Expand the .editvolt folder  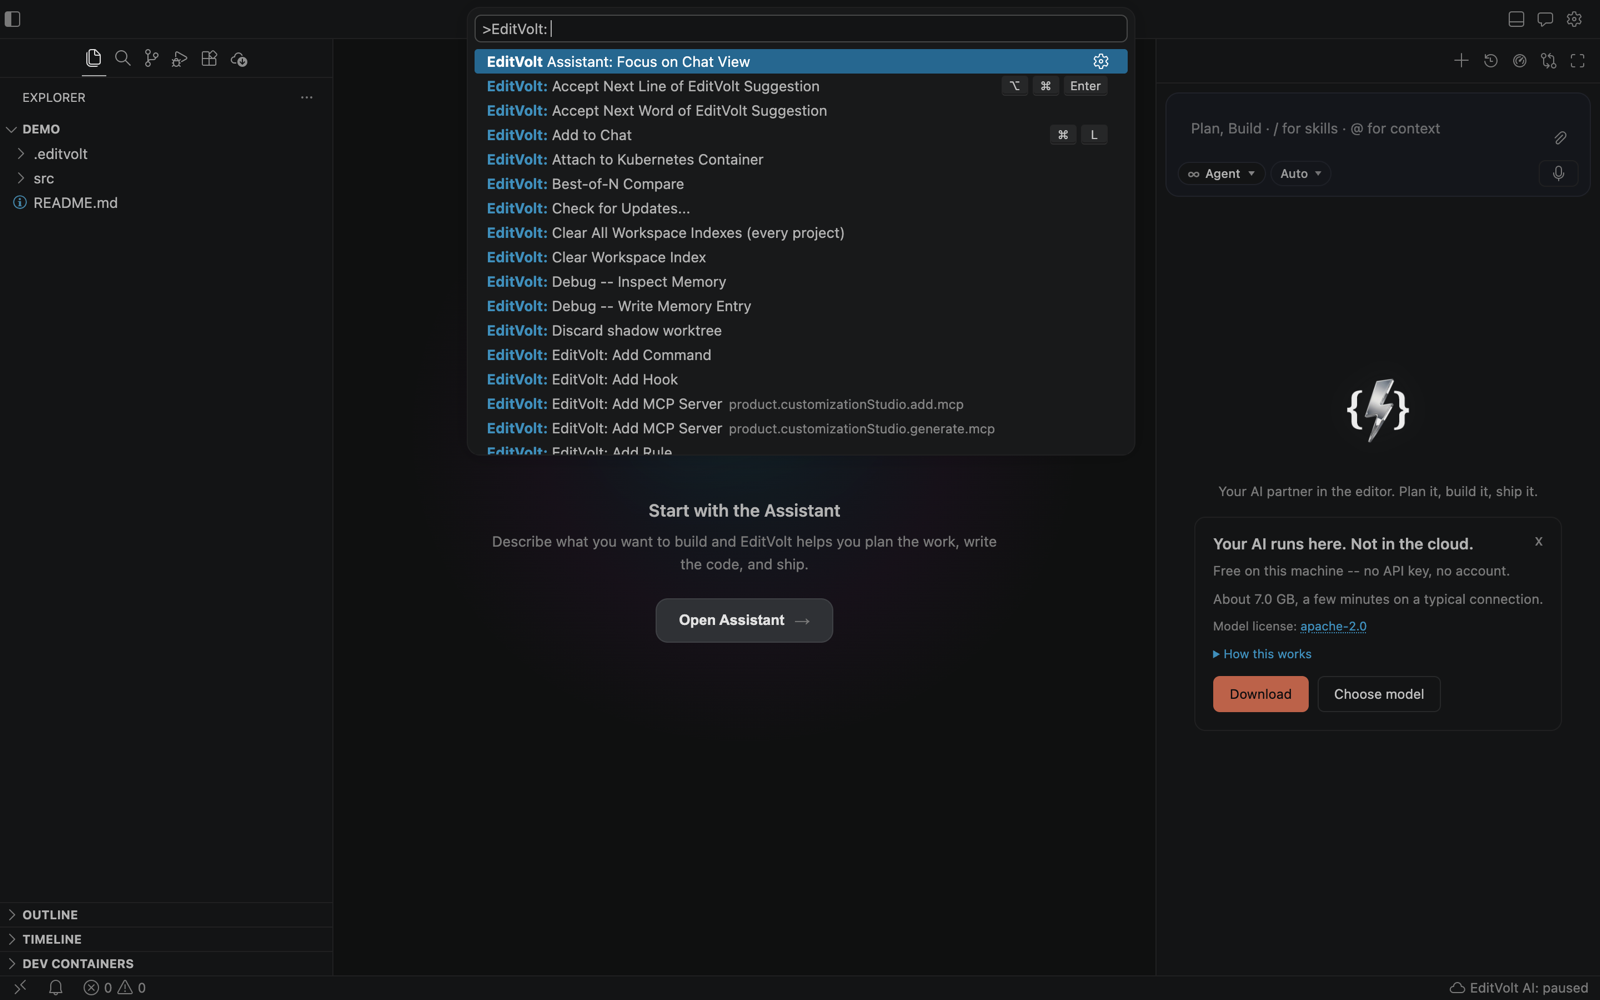click(166, 154)
